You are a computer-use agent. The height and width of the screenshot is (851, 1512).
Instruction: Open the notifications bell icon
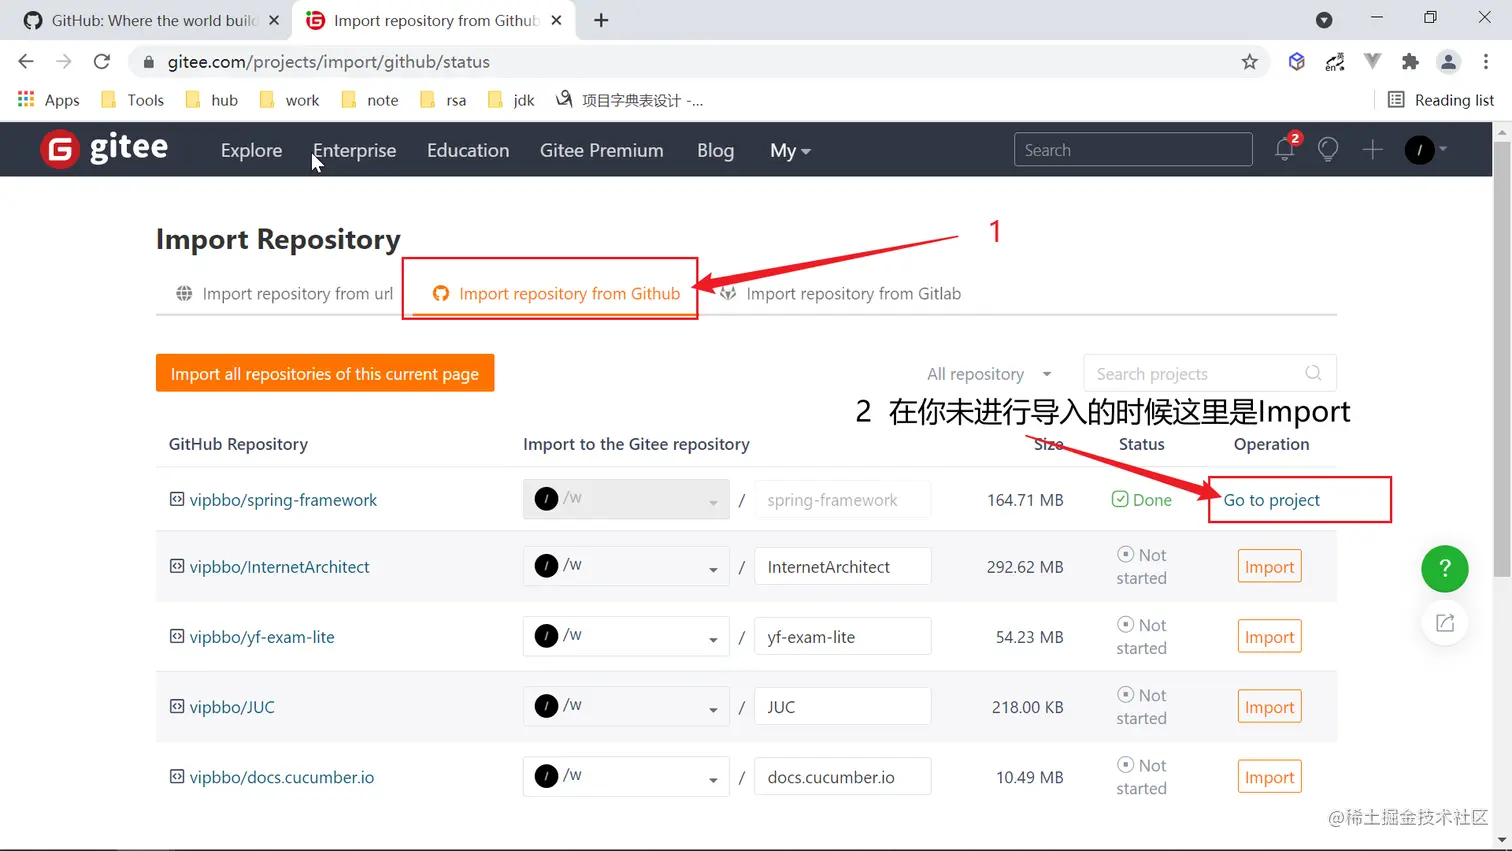1285,150
